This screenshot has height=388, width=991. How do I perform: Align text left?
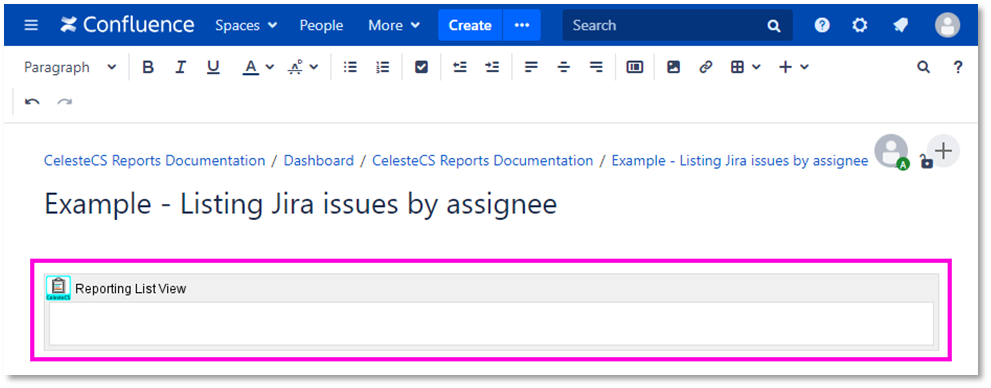[532, 67]
